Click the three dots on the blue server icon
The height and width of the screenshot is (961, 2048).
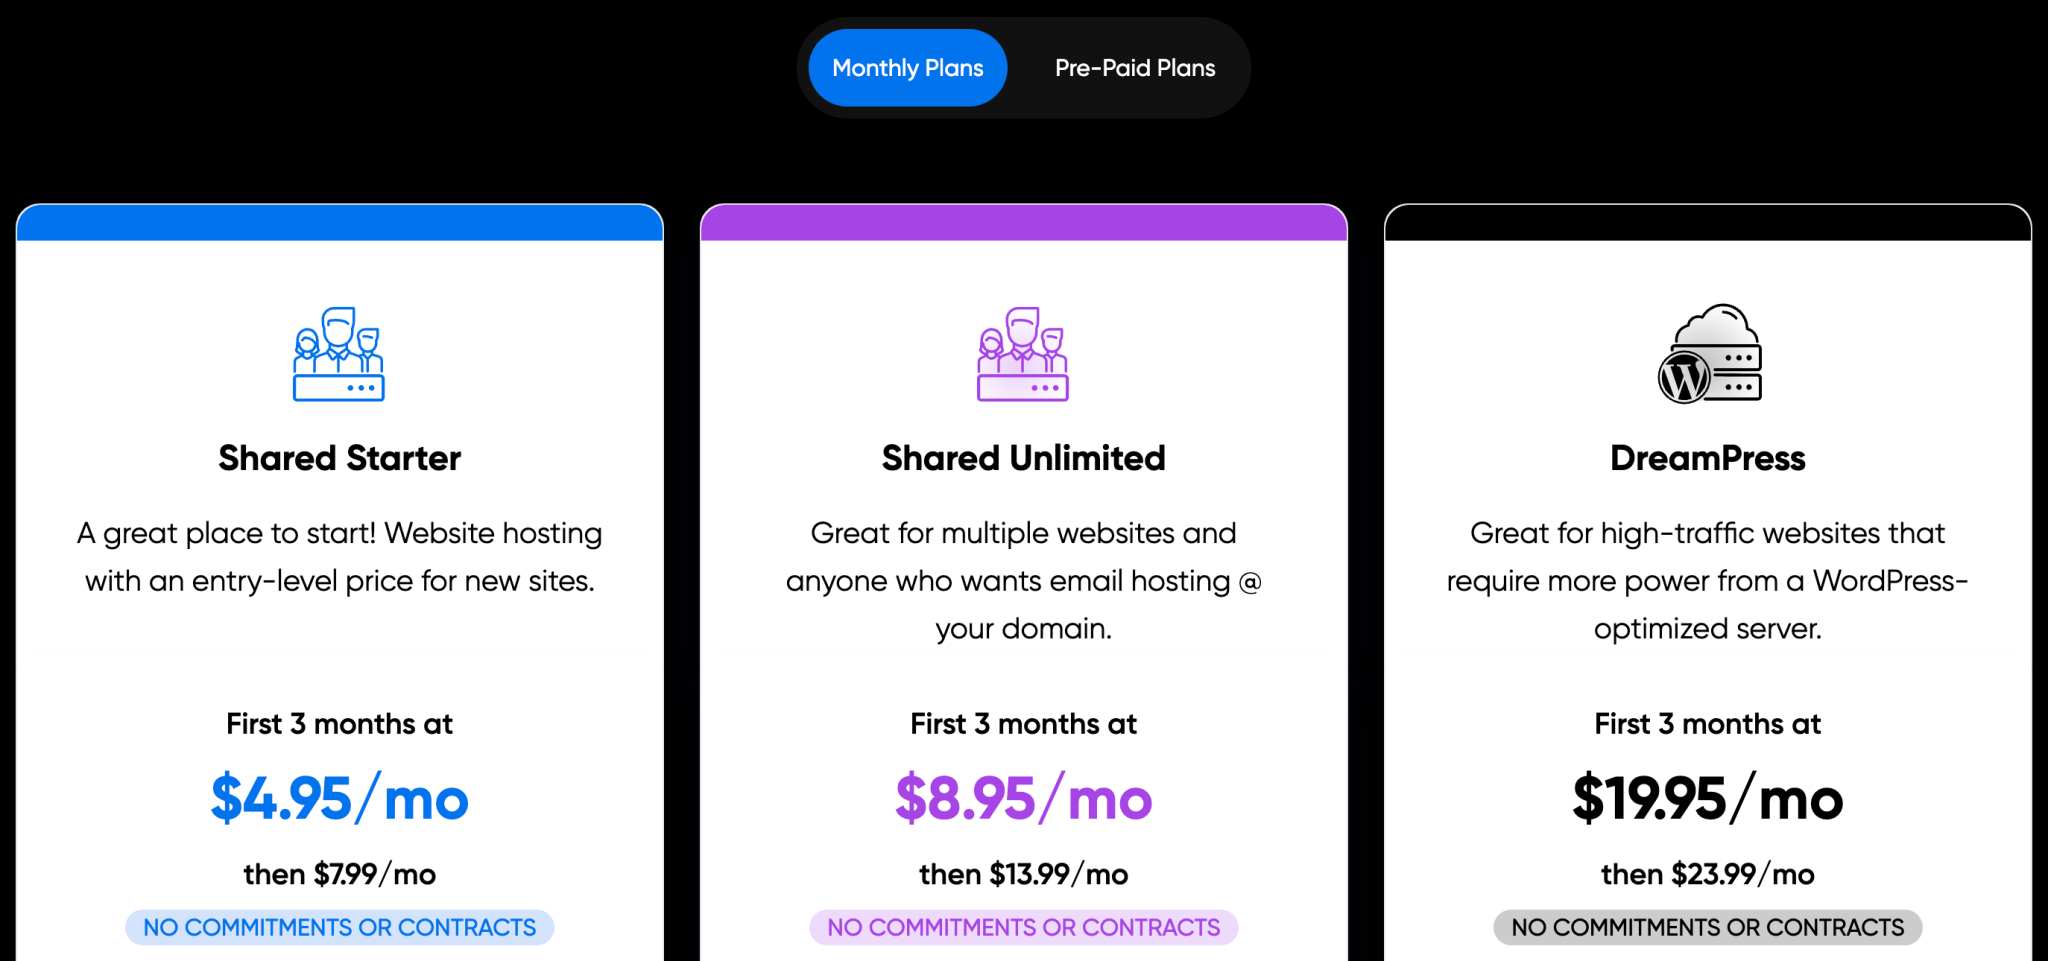(x=362, y=390)
